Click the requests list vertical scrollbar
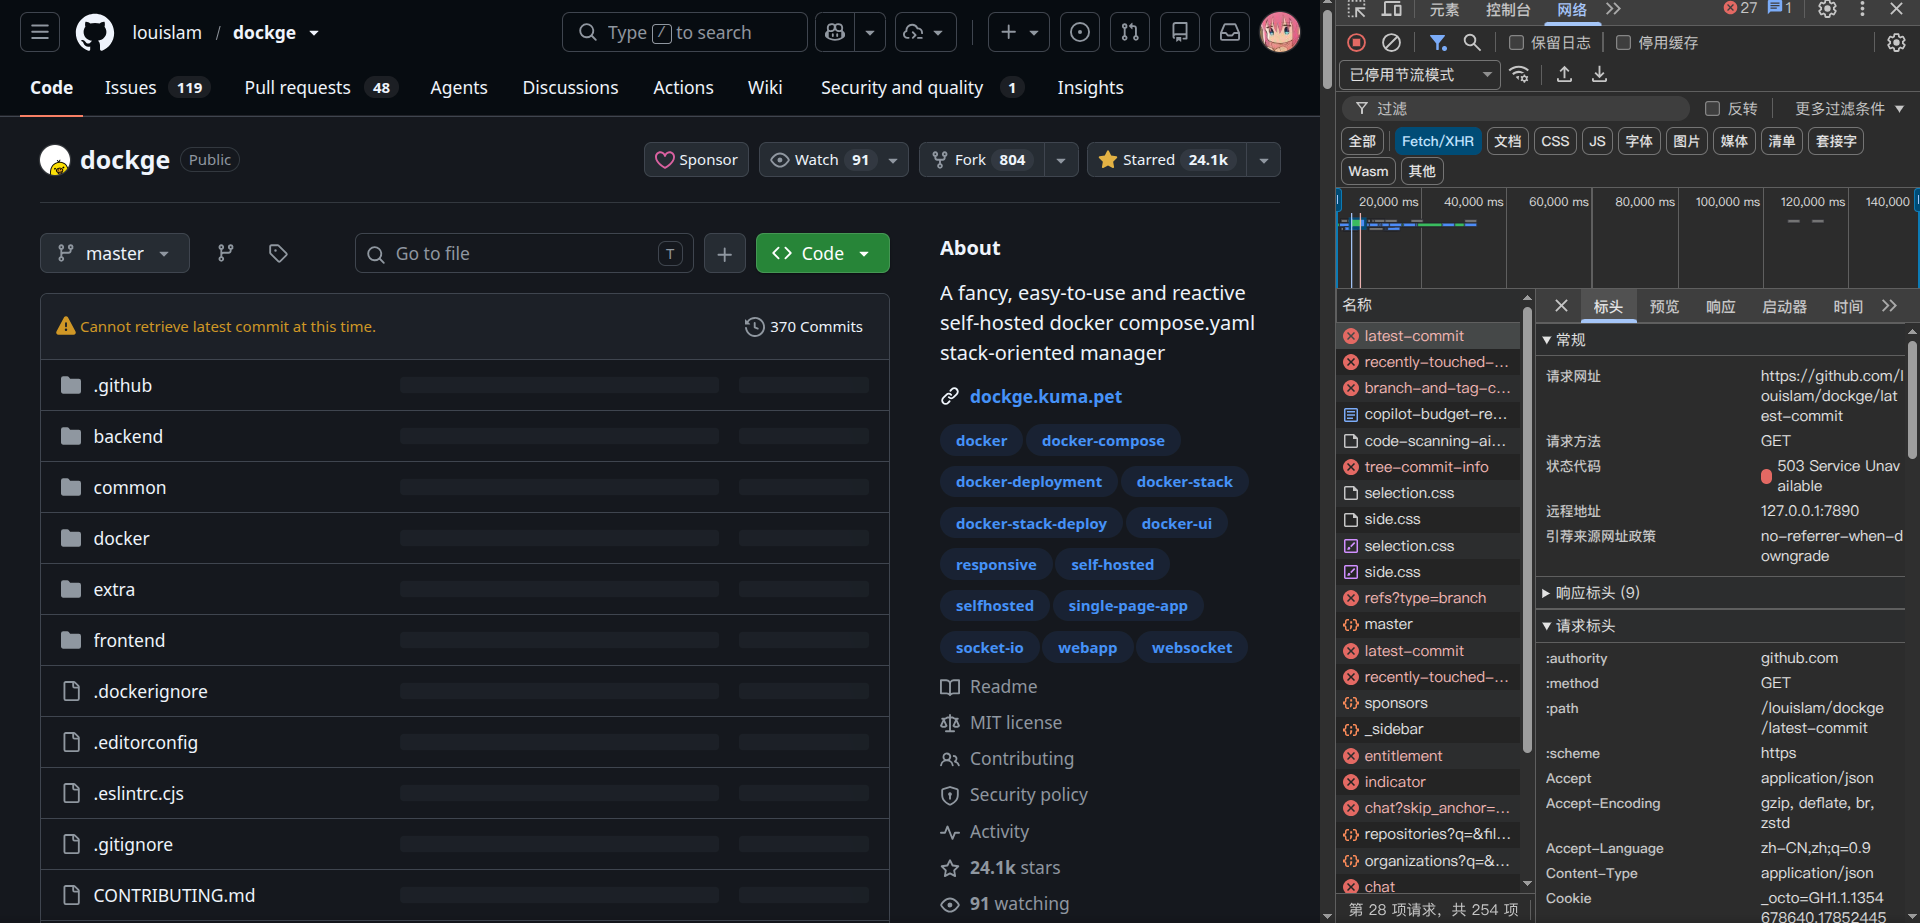Screen dimensions: 1920x923 click(x=1527, y=530)
